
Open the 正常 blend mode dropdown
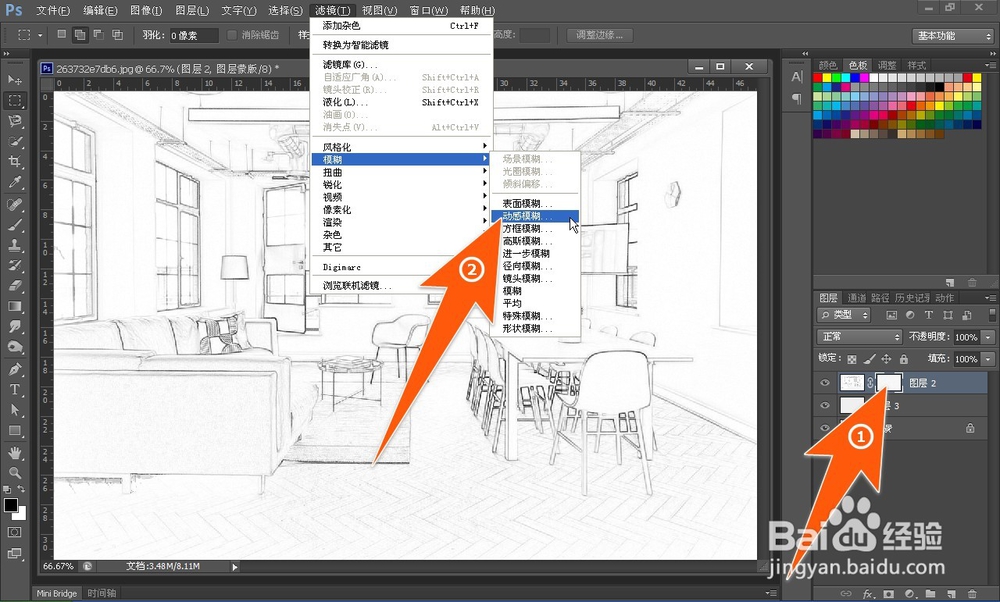pos(859,337)
